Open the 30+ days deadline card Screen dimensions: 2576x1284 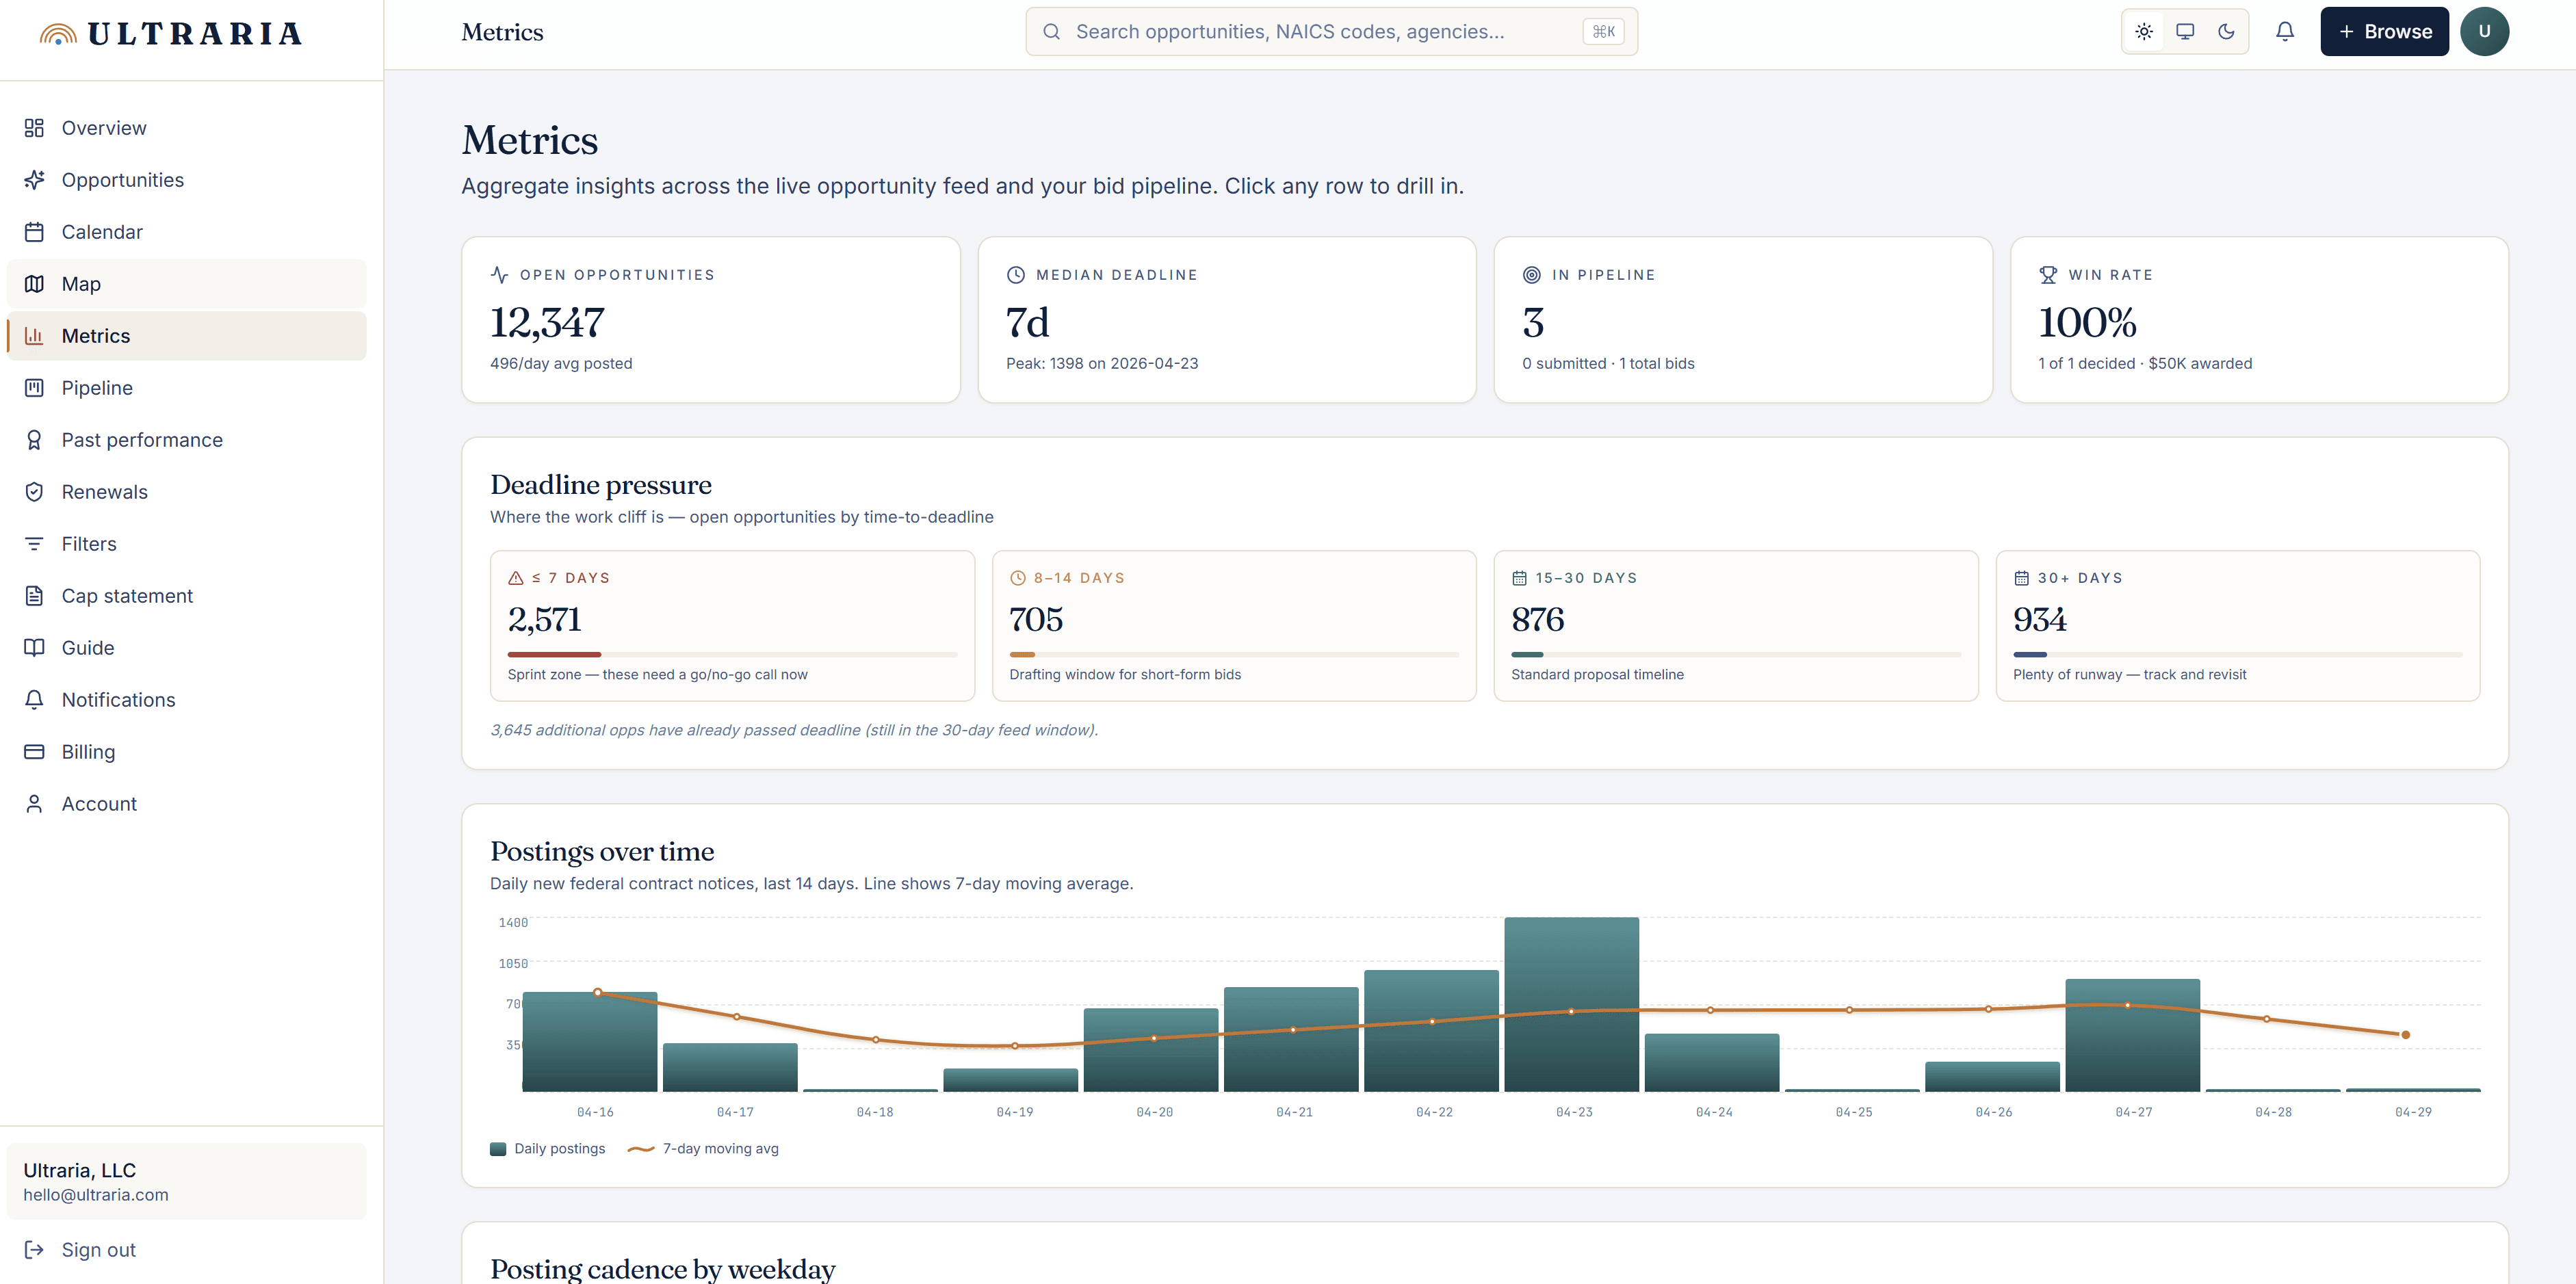point(2238,626)
